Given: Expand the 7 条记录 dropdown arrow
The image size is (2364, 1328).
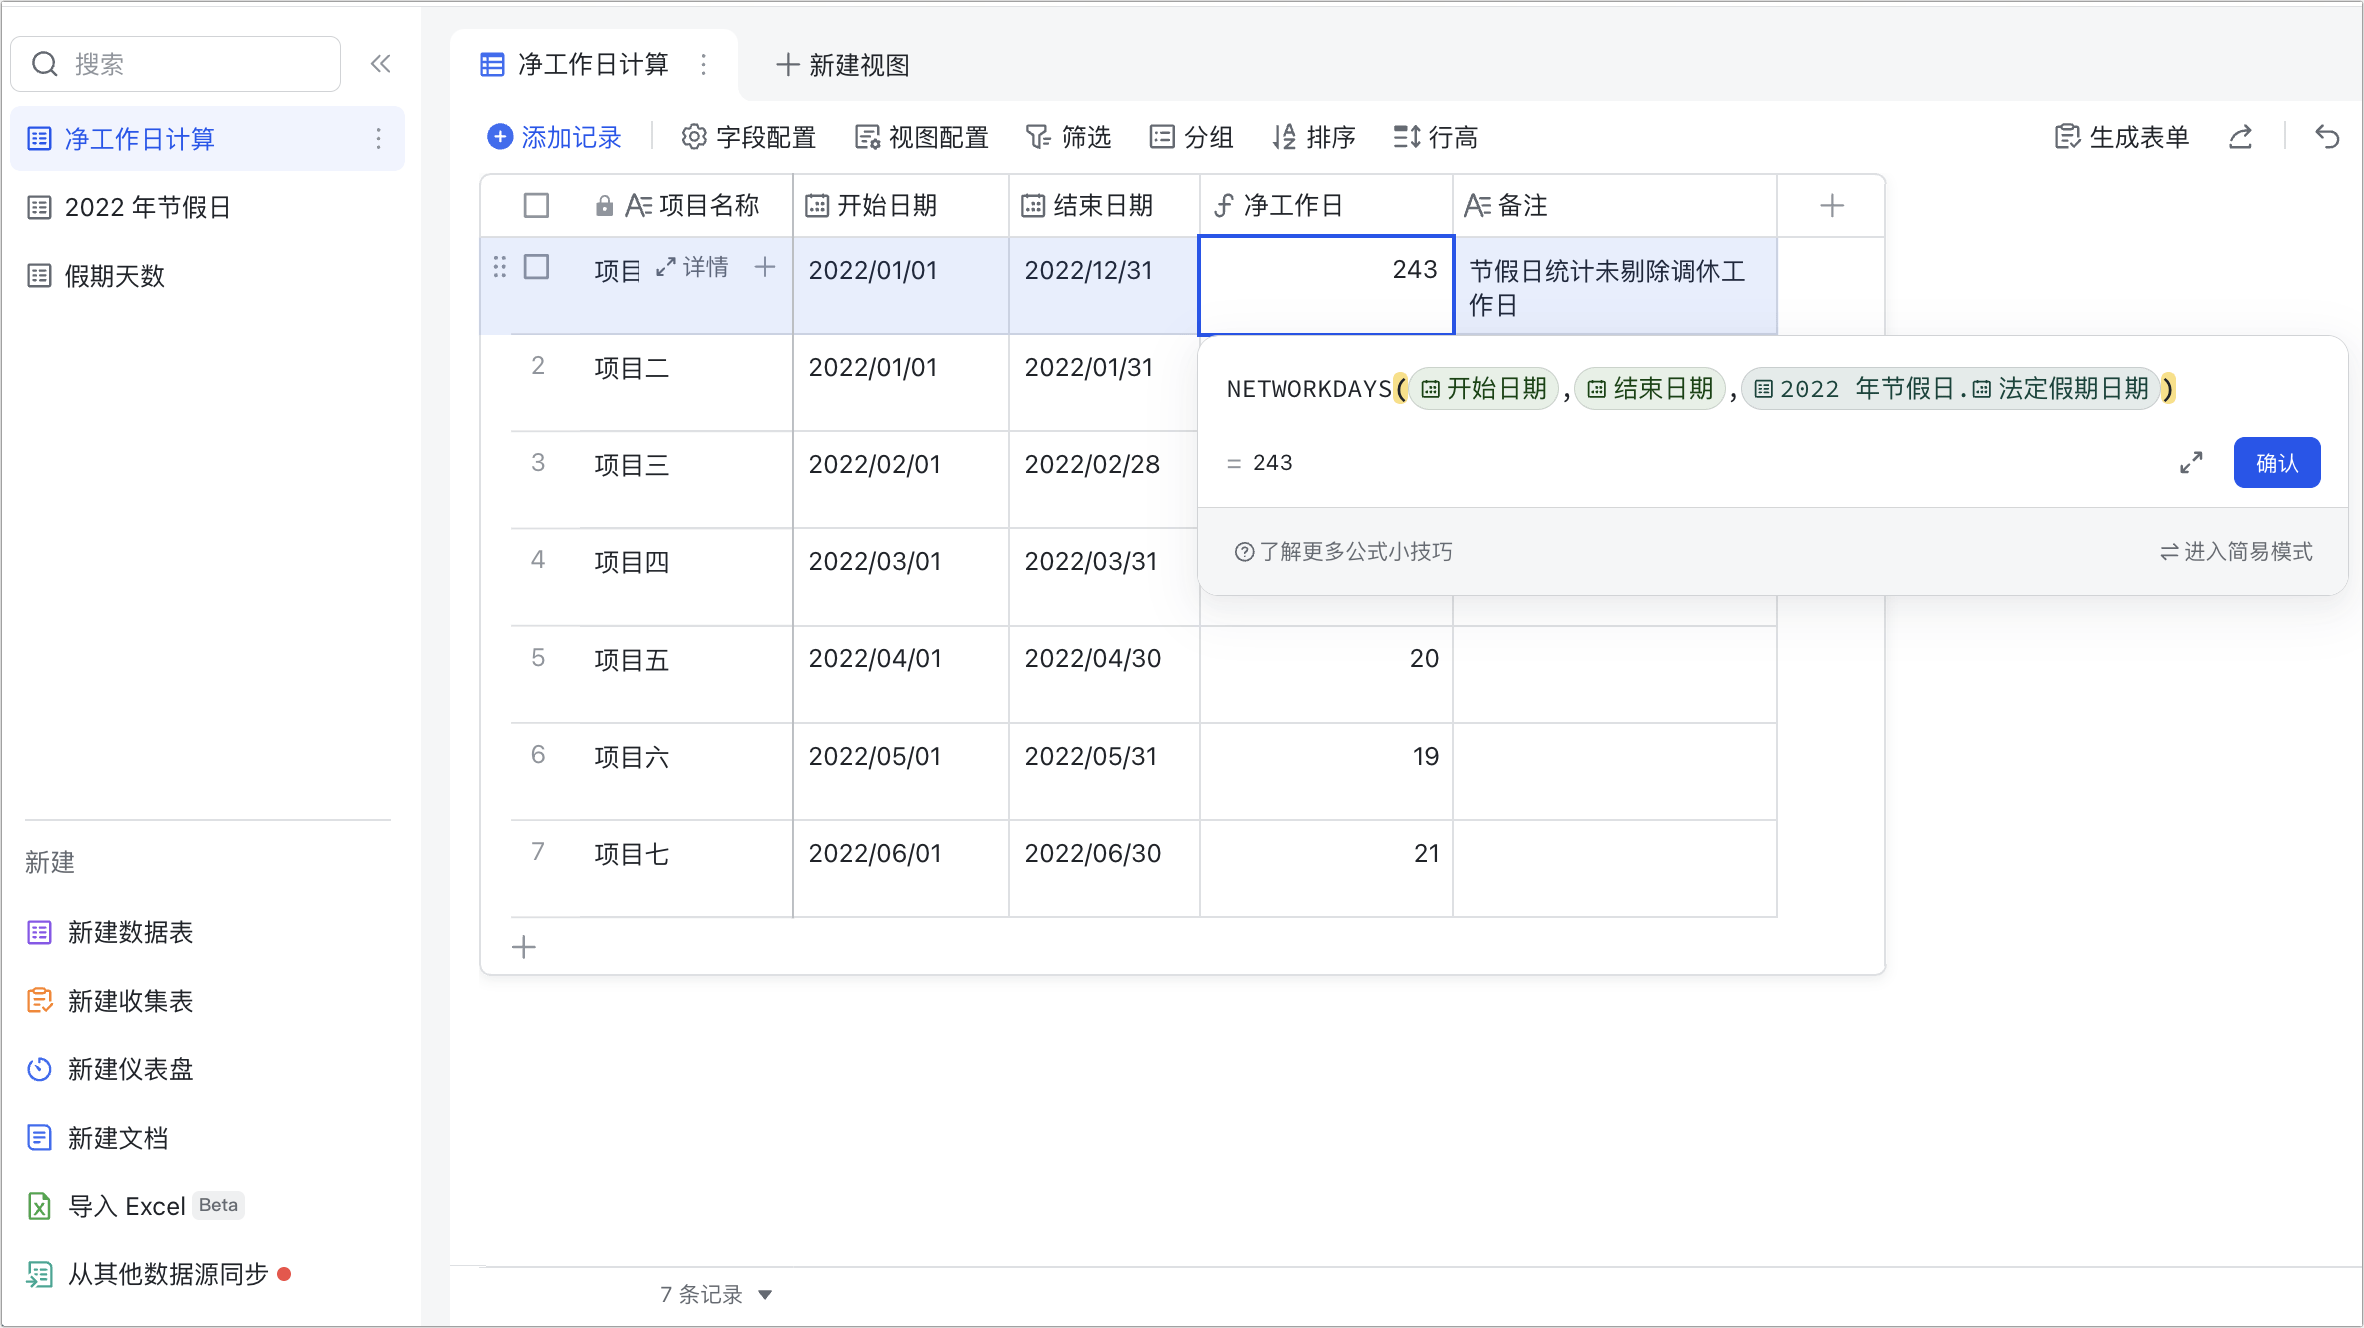Looking at the screenshot, I should 765,1295.
